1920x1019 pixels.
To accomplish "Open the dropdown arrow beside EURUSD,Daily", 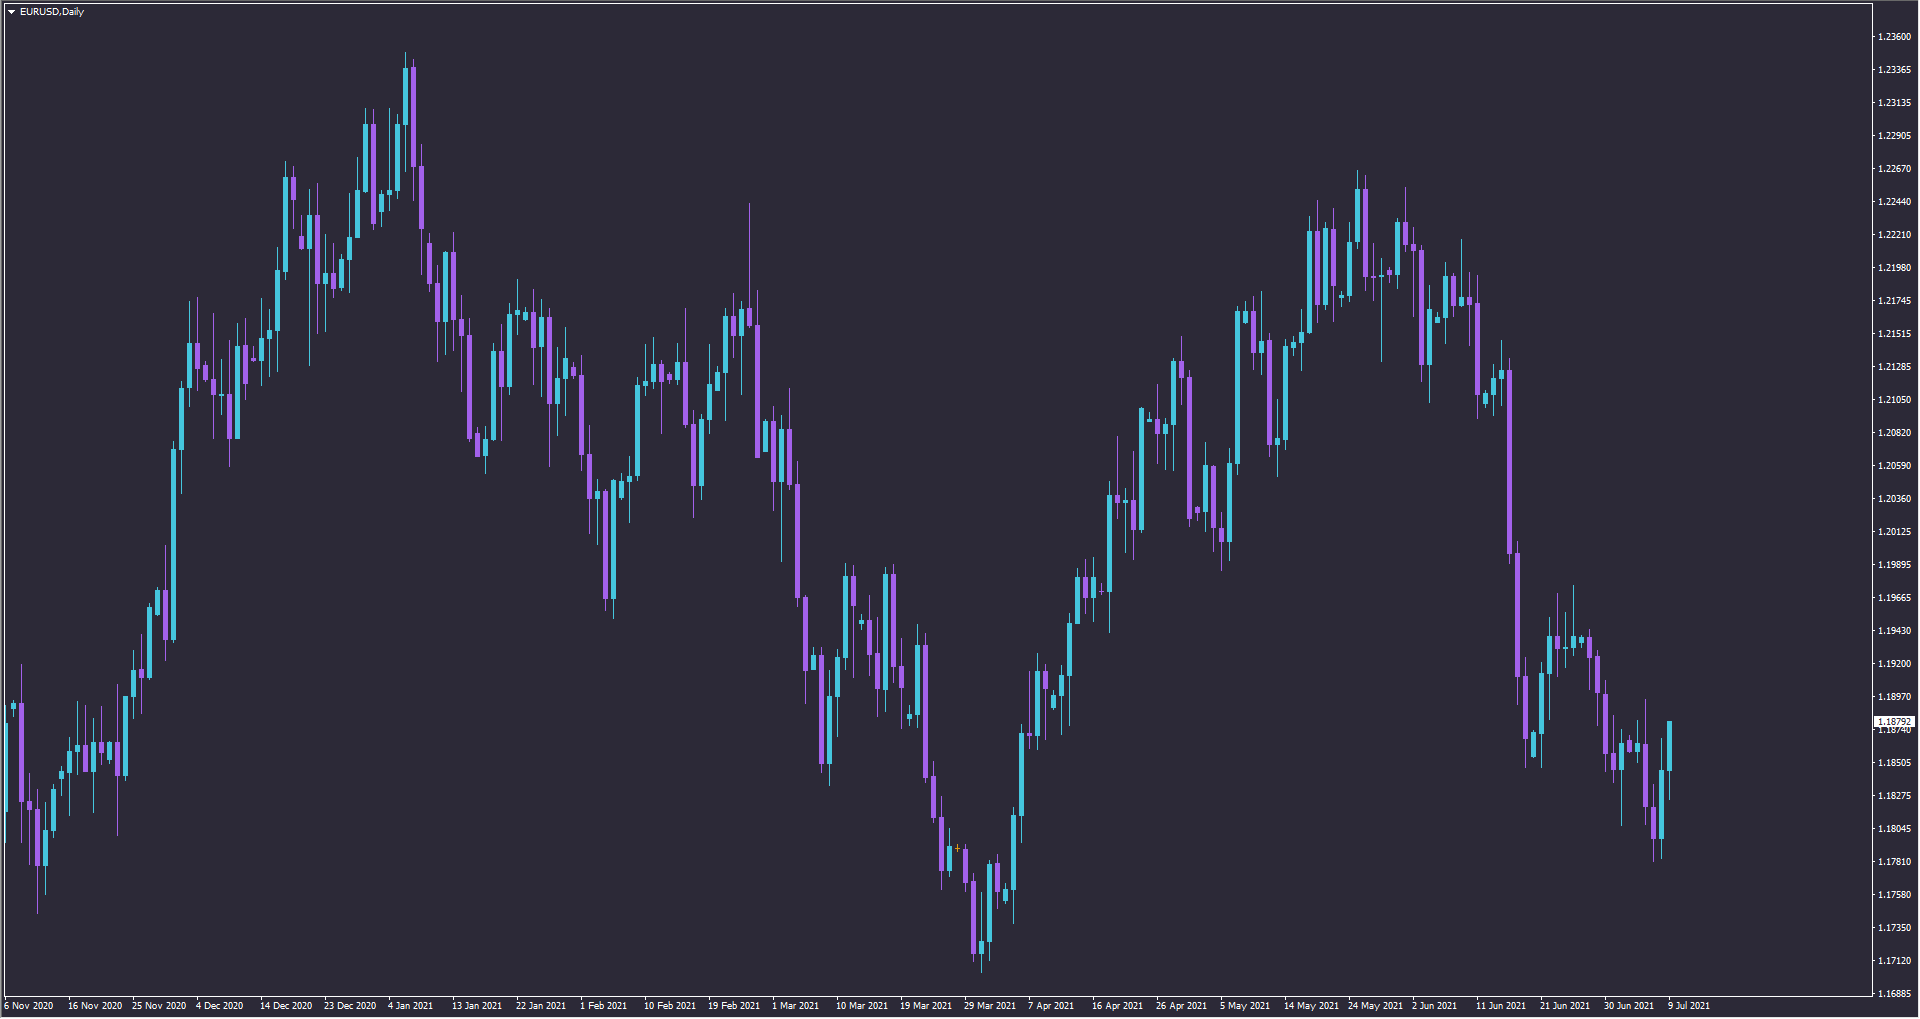I will (12, 12).
